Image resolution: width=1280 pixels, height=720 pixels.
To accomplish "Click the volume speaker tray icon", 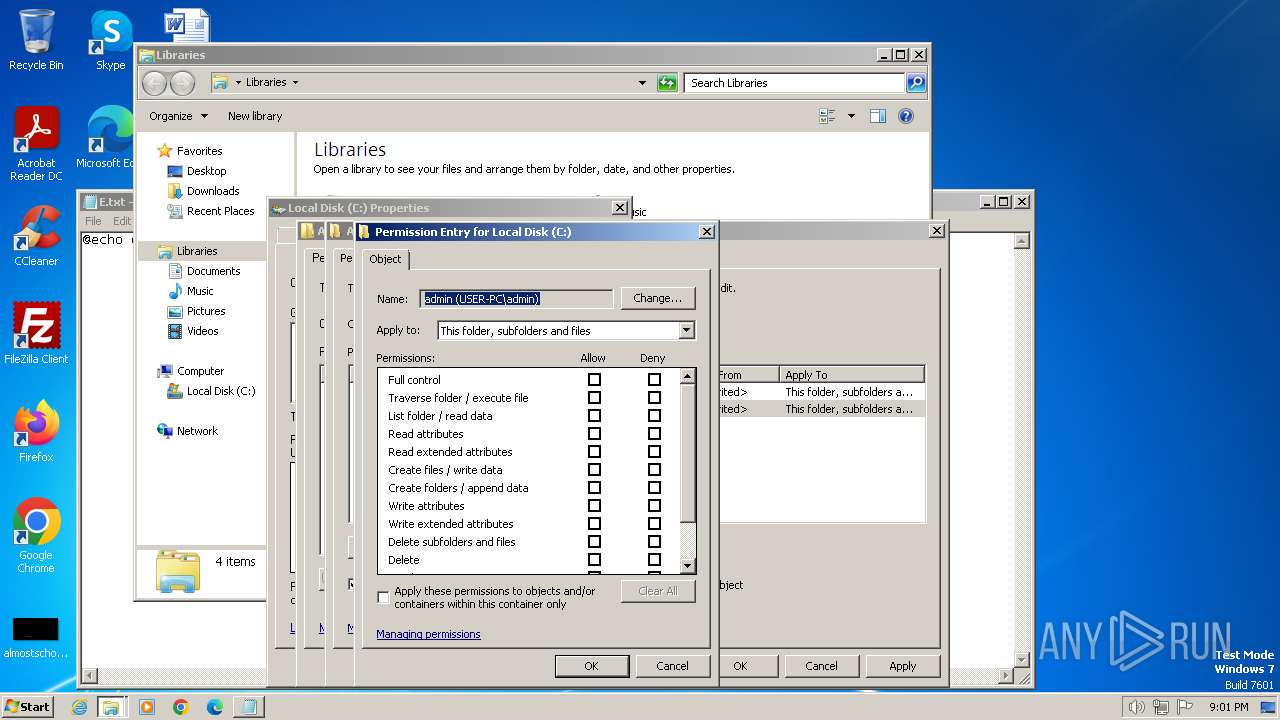I will coord(1136,707).
